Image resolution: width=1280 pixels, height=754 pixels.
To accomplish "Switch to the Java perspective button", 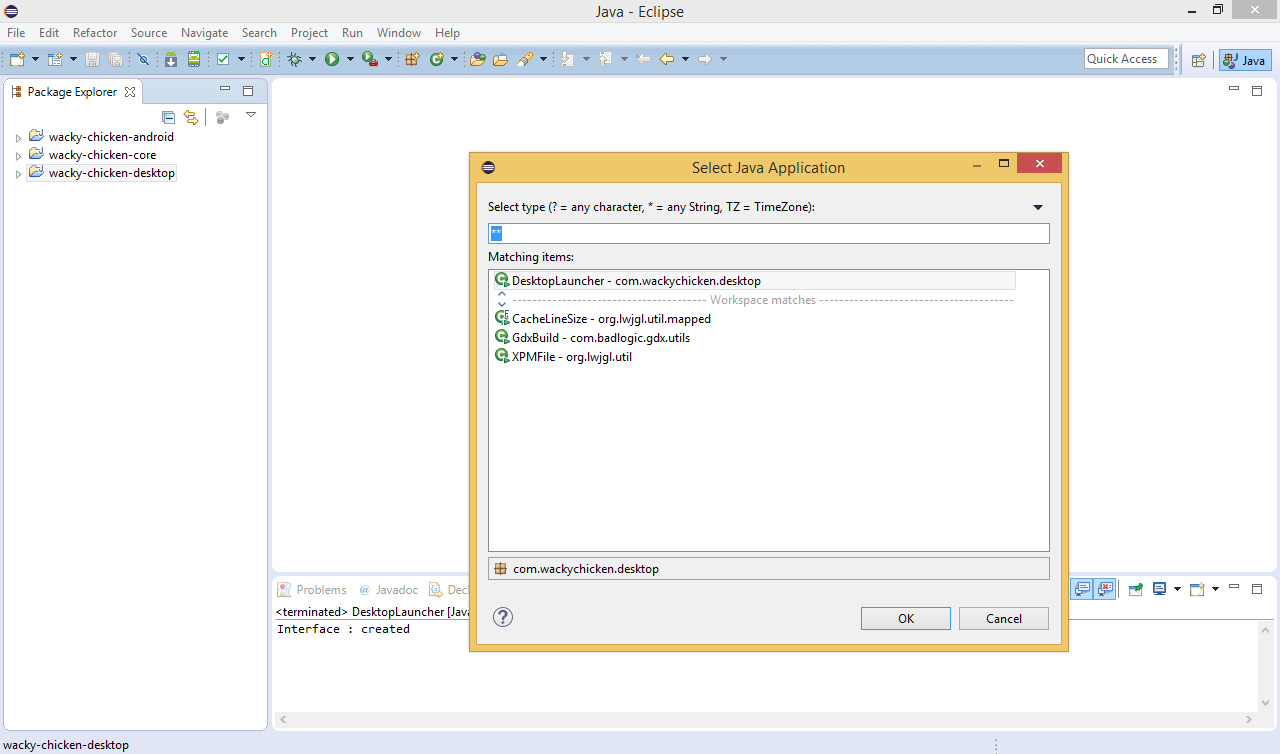I will coord(1245,60).
